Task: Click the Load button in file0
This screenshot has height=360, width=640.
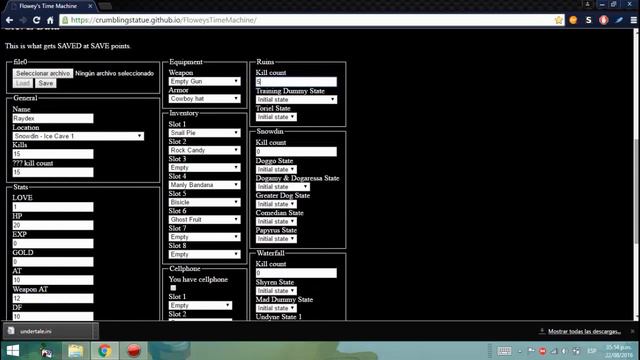Action: [x=22, y=83]
